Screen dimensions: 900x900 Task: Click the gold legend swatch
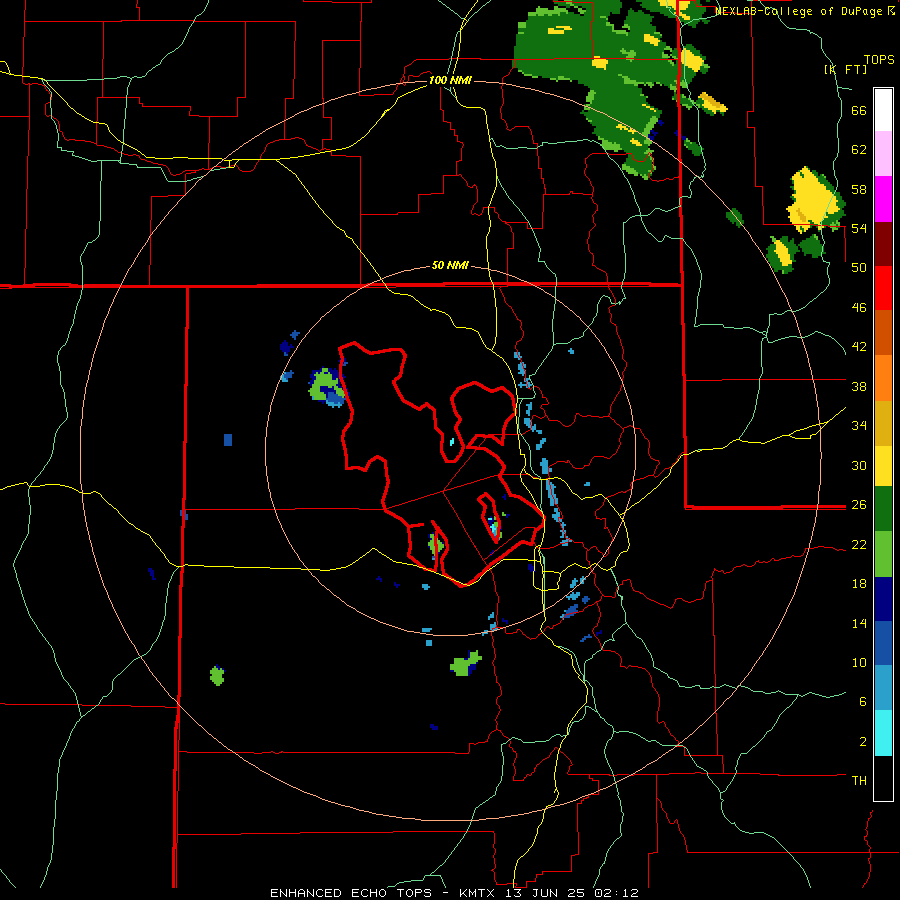(883, 423)
